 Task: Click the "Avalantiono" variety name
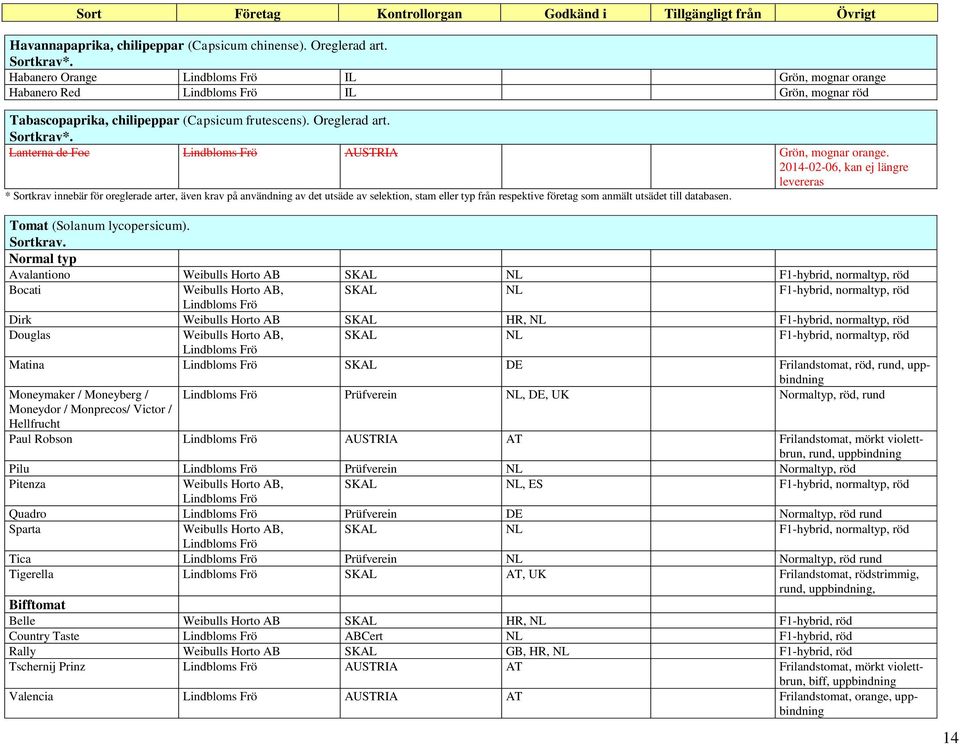pyautogui.click(x=40, y=274)
